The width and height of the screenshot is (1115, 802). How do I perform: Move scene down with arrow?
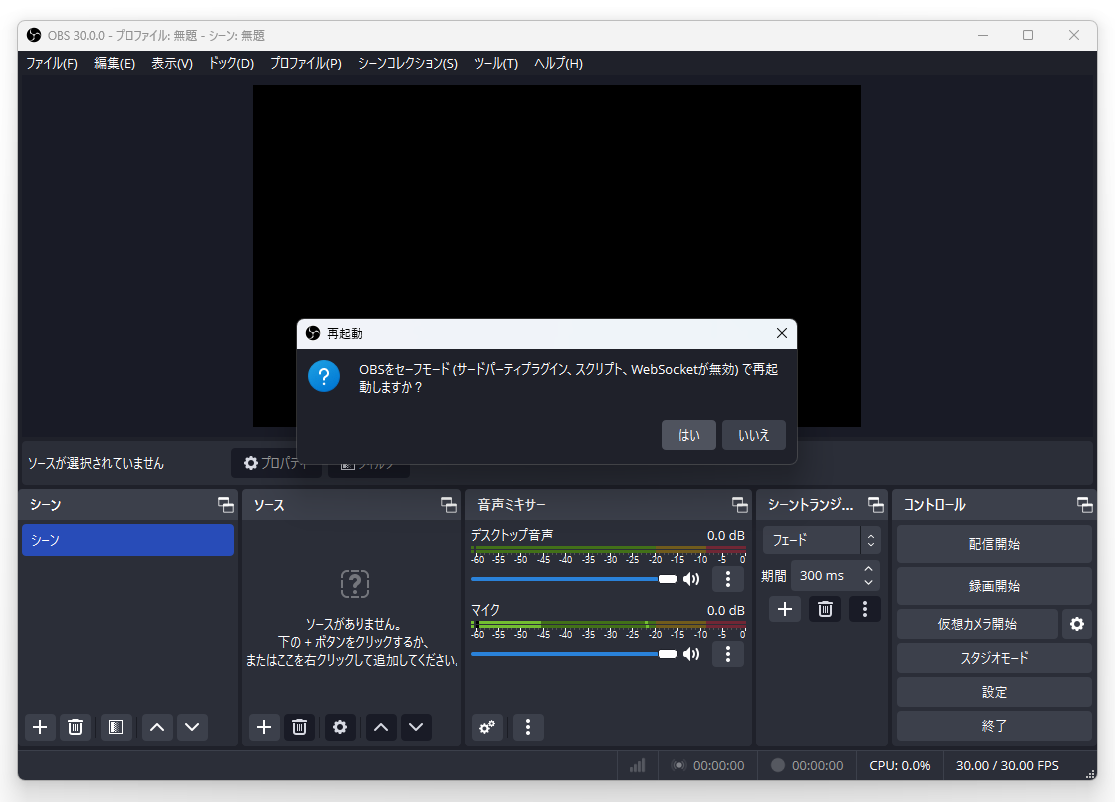point(192,727)
